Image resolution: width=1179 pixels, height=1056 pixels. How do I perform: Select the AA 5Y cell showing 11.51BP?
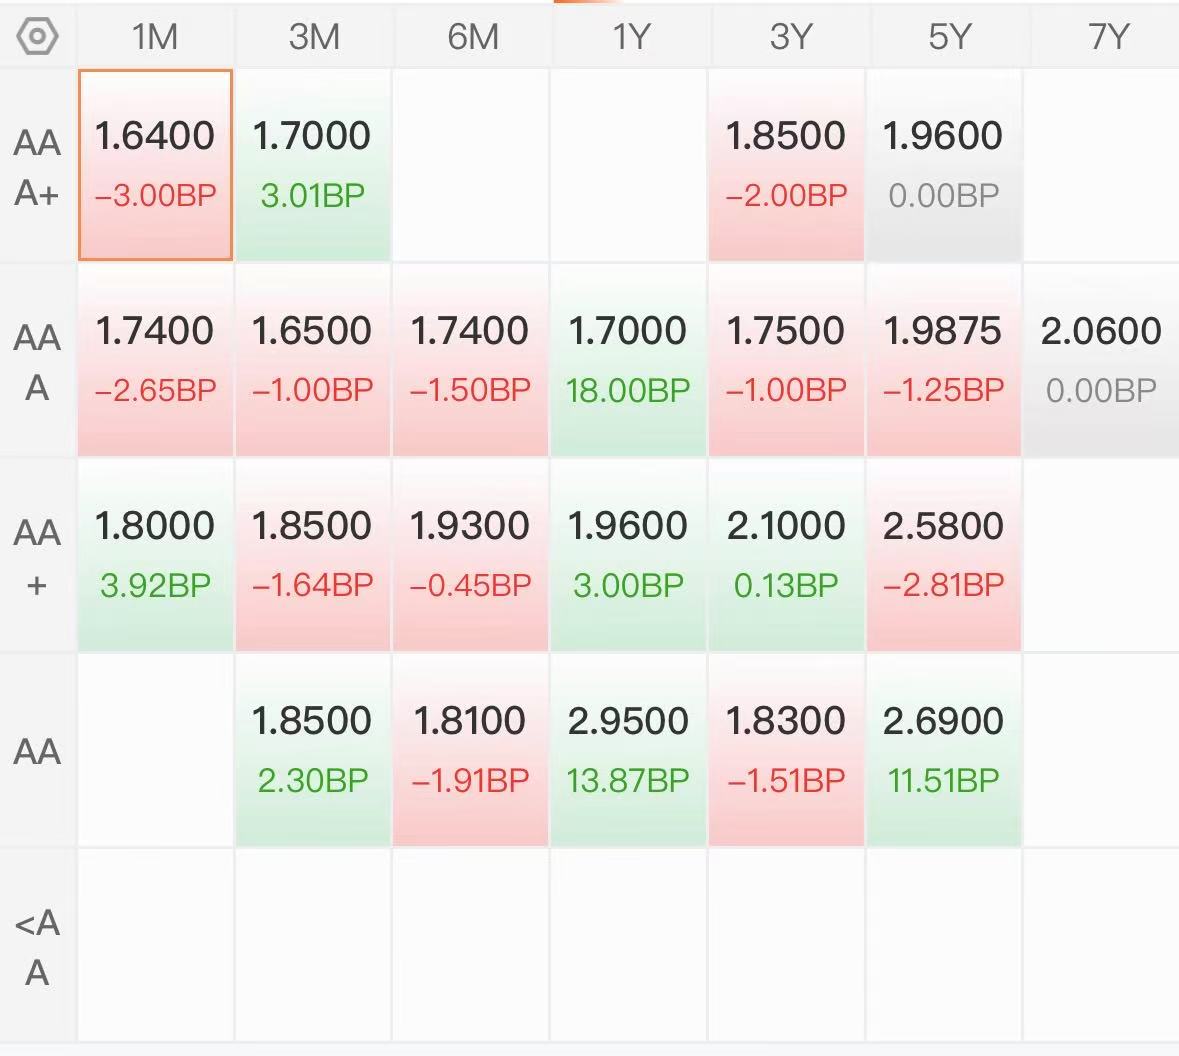coord(943,750)
